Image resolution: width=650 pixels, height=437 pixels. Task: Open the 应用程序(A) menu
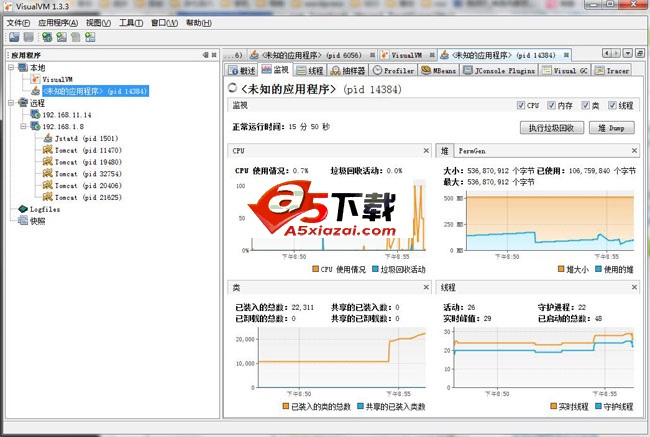pos(58,23)
